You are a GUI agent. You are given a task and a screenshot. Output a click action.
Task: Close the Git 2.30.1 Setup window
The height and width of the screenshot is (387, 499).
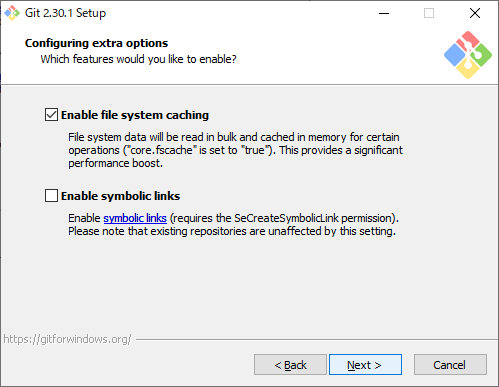(475, 13)
